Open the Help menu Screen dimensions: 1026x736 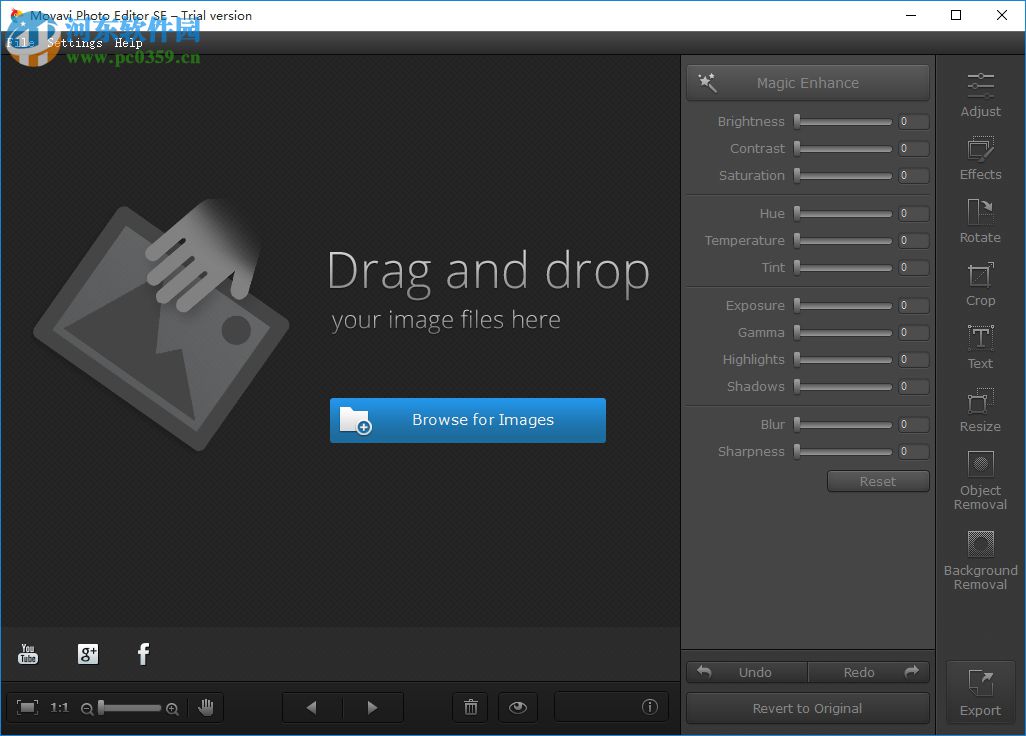(128, 43)
